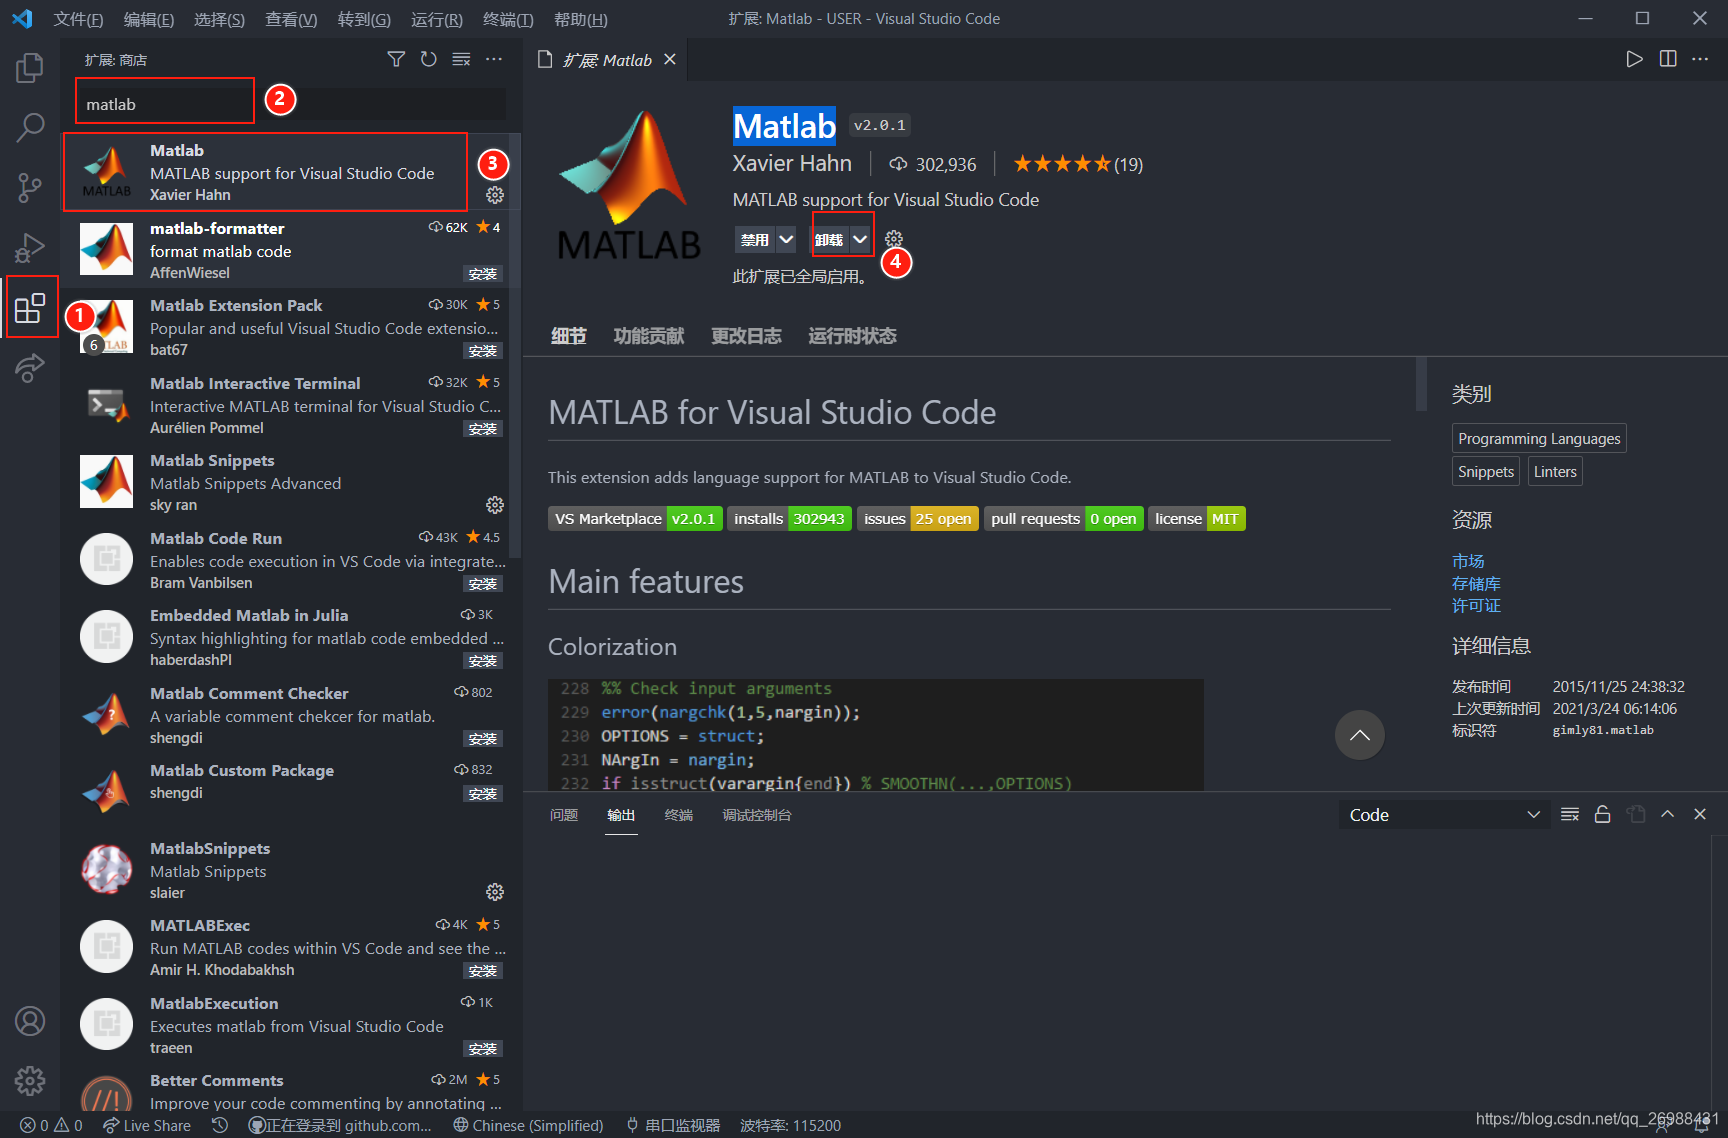Open extensions view more actions menu

[x=494, y=60]
